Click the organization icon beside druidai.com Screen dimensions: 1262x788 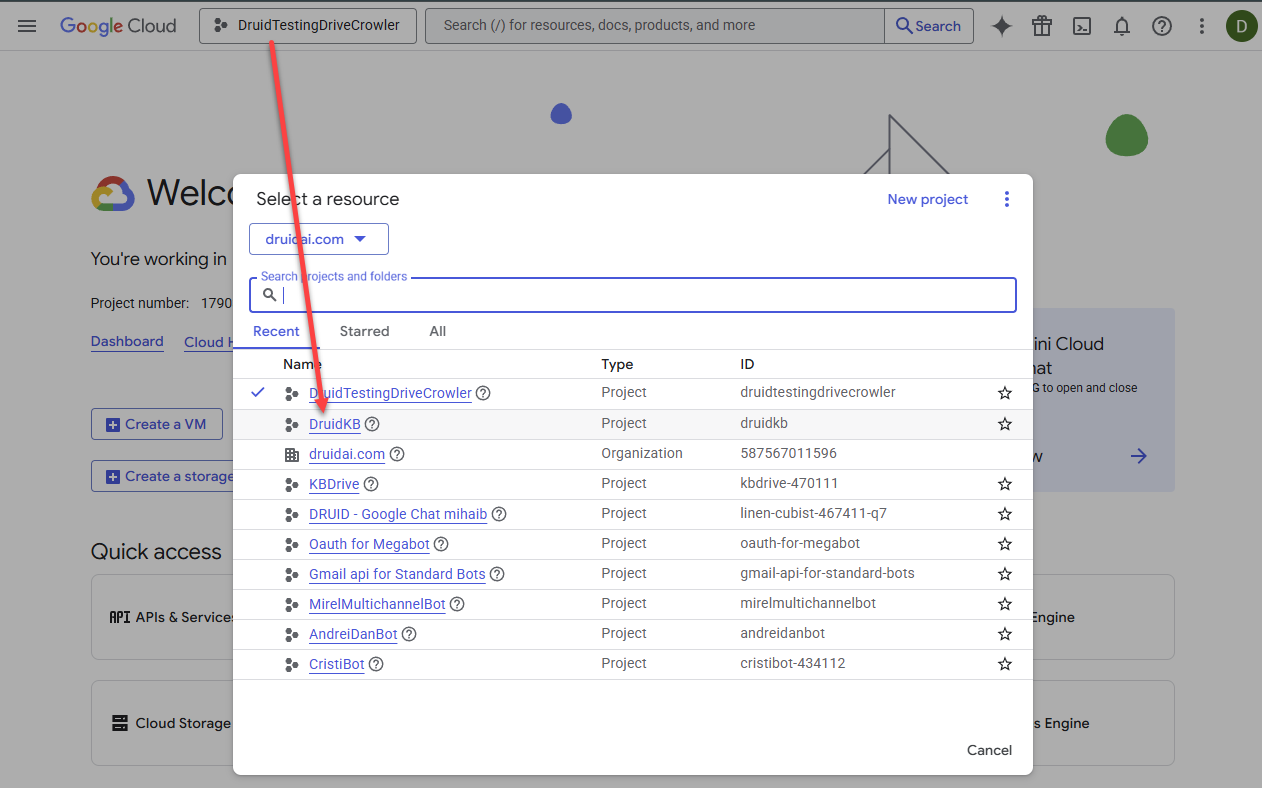[291, 455]
